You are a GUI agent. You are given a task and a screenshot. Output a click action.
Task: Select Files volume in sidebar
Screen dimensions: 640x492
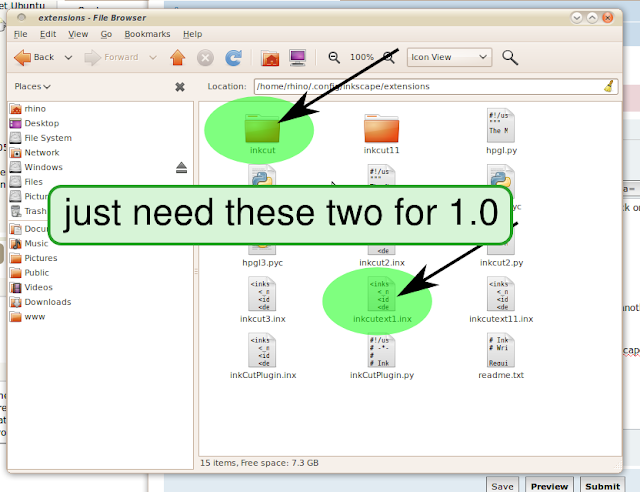[26, 182]
